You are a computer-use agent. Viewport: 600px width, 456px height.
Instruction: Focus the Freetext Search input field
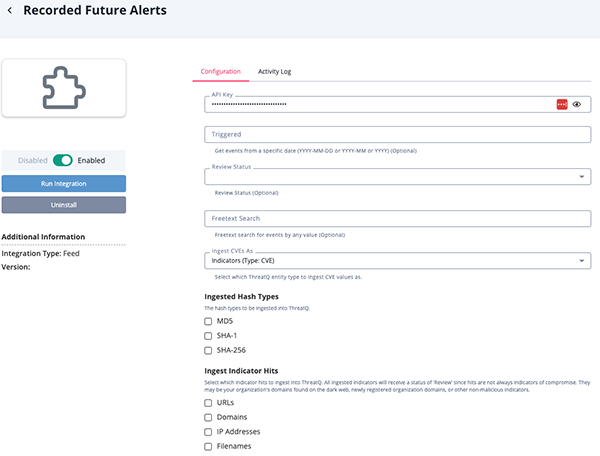pos(397,218)
